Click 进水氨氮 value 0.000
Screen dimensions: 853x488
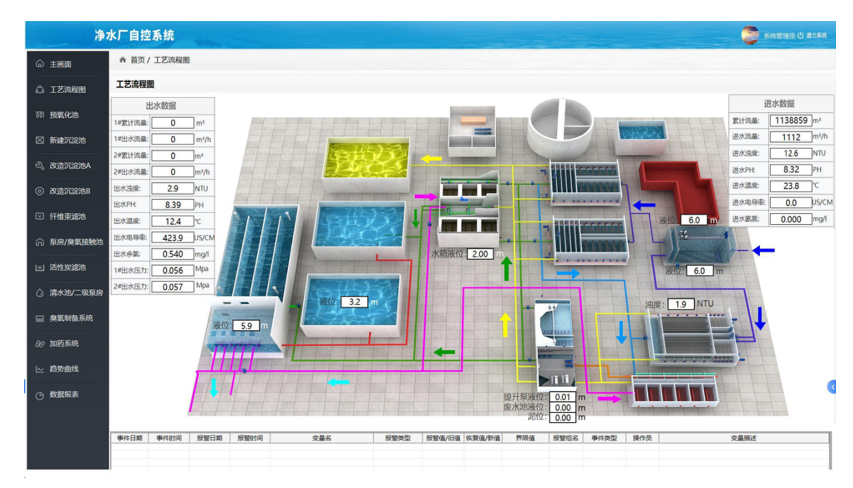[x=791, y=219]
